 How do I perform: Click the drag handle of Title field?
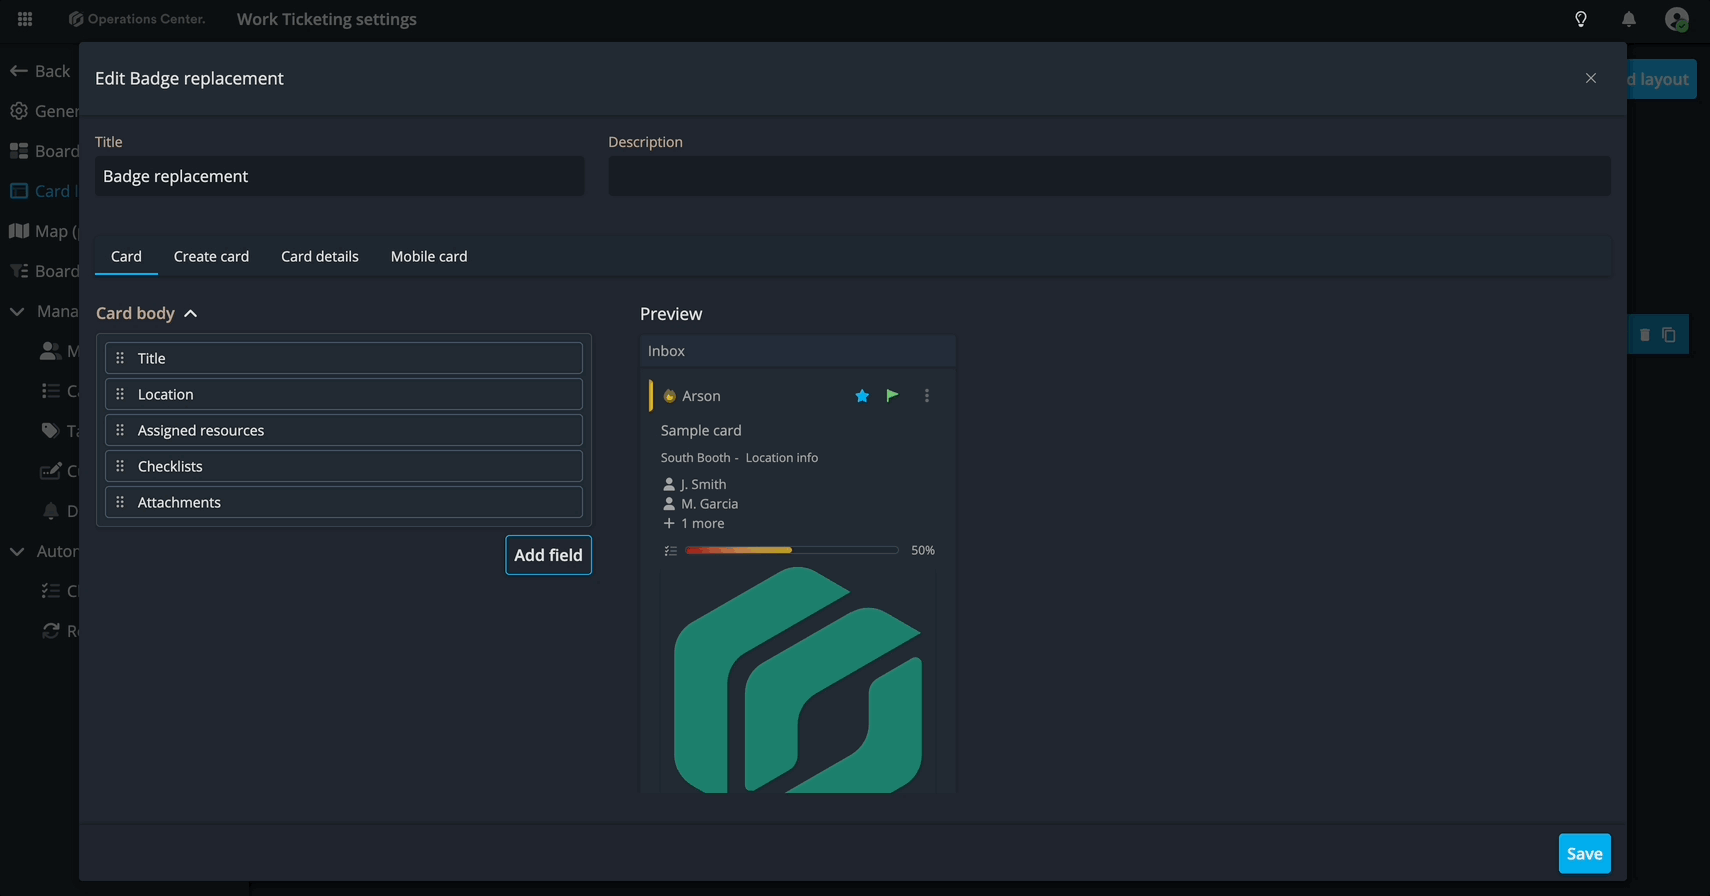(x=120, y=358)
